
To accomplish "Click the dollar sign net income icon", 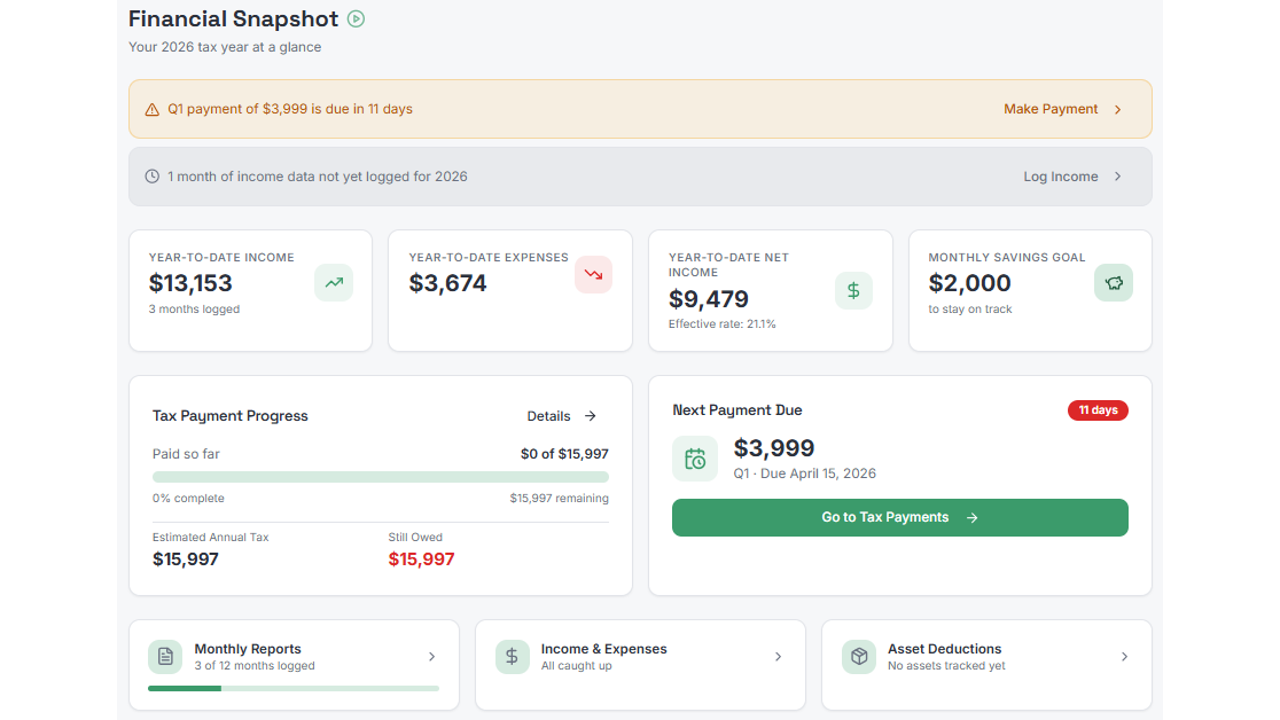I will [853, 291].
